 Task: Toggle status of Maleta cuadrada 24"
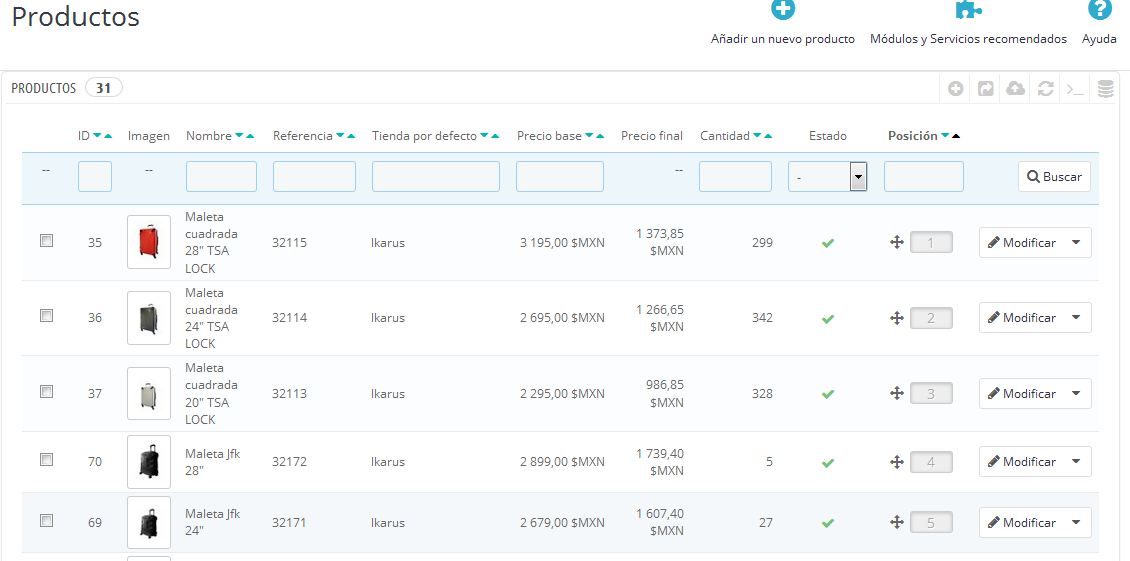coord(827,318)
